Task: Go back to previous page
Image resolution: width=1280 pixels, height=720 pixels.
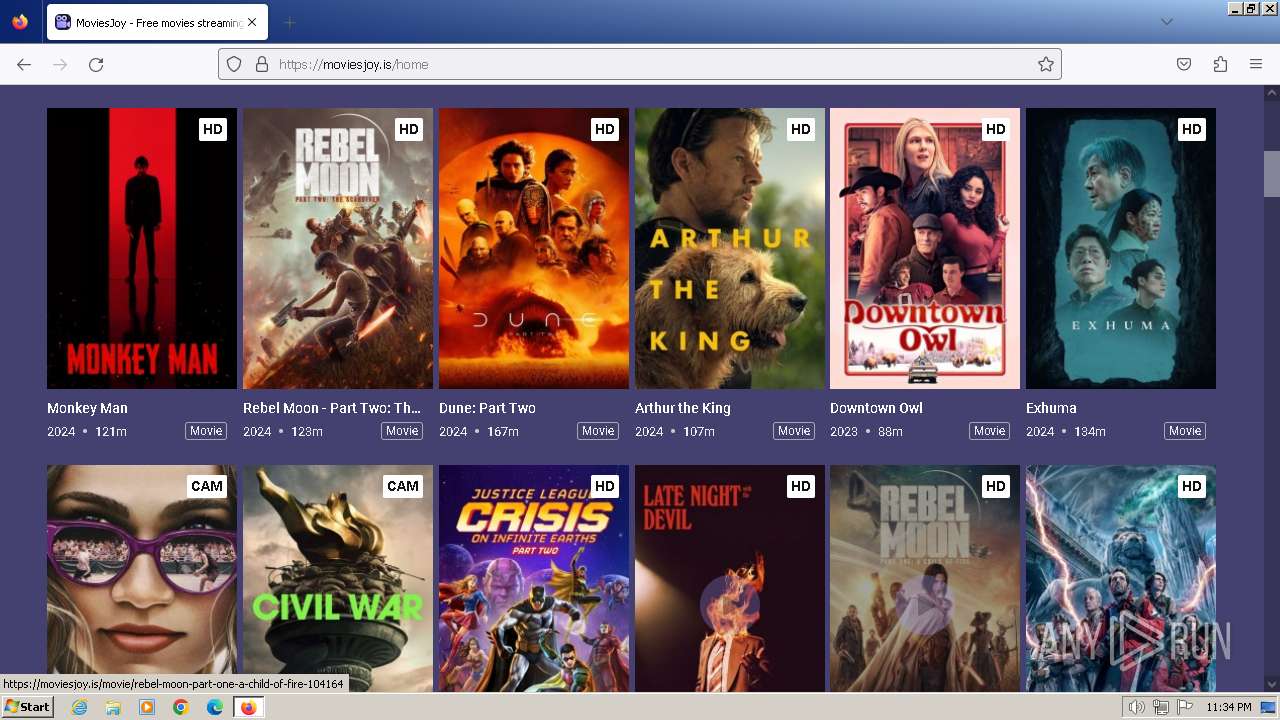Action: click(x=24, y=64)
